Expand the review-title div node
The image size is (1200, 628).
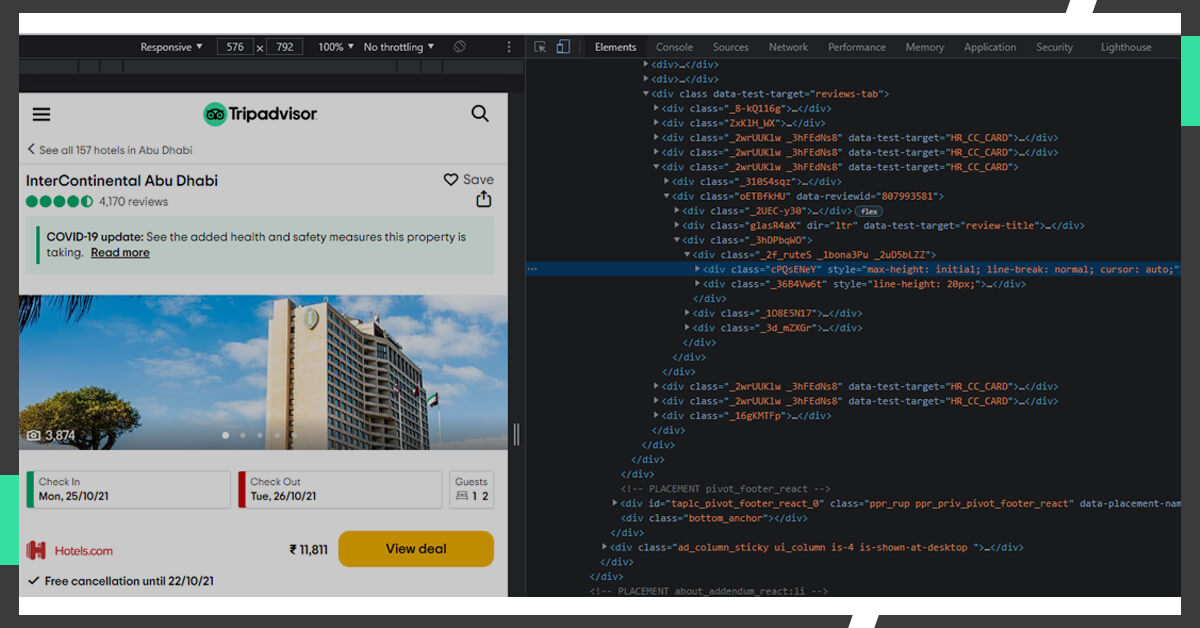tap(677, 226)
